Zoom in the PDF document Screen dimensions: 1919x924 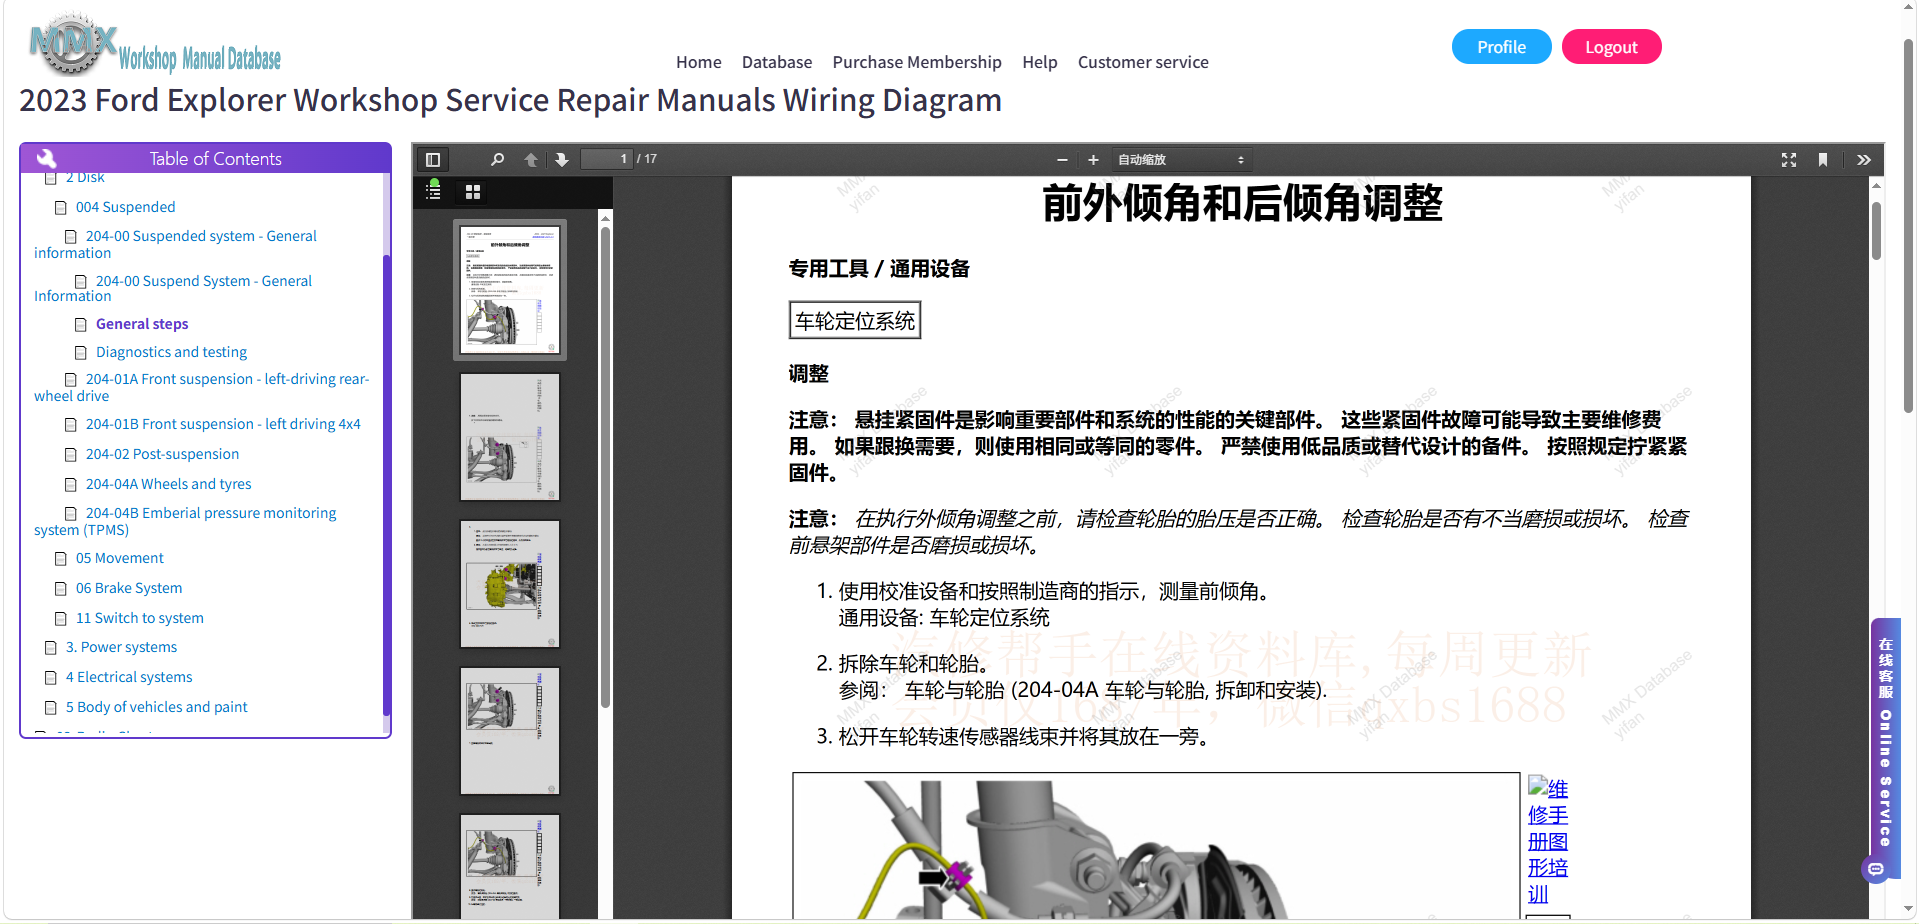(1093, 160)
